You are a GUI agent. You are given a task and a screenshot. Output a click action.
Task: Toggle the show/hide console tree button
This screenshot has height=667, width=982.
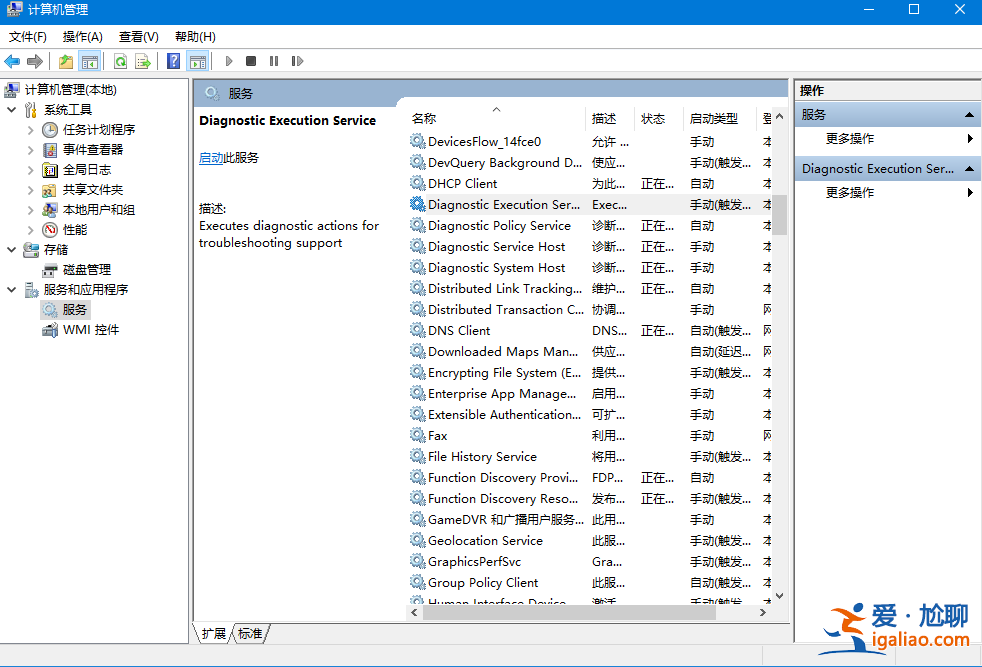[90, 61]
